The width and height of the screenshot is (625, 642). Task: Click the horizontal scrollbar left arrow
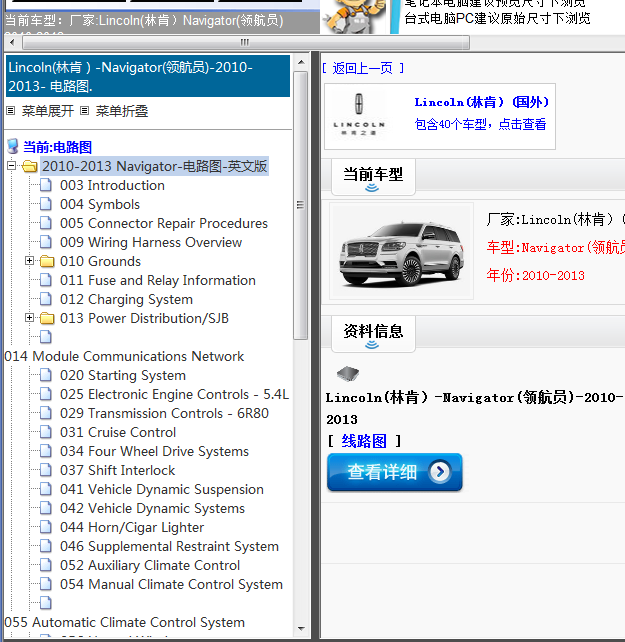pos(12,42)
